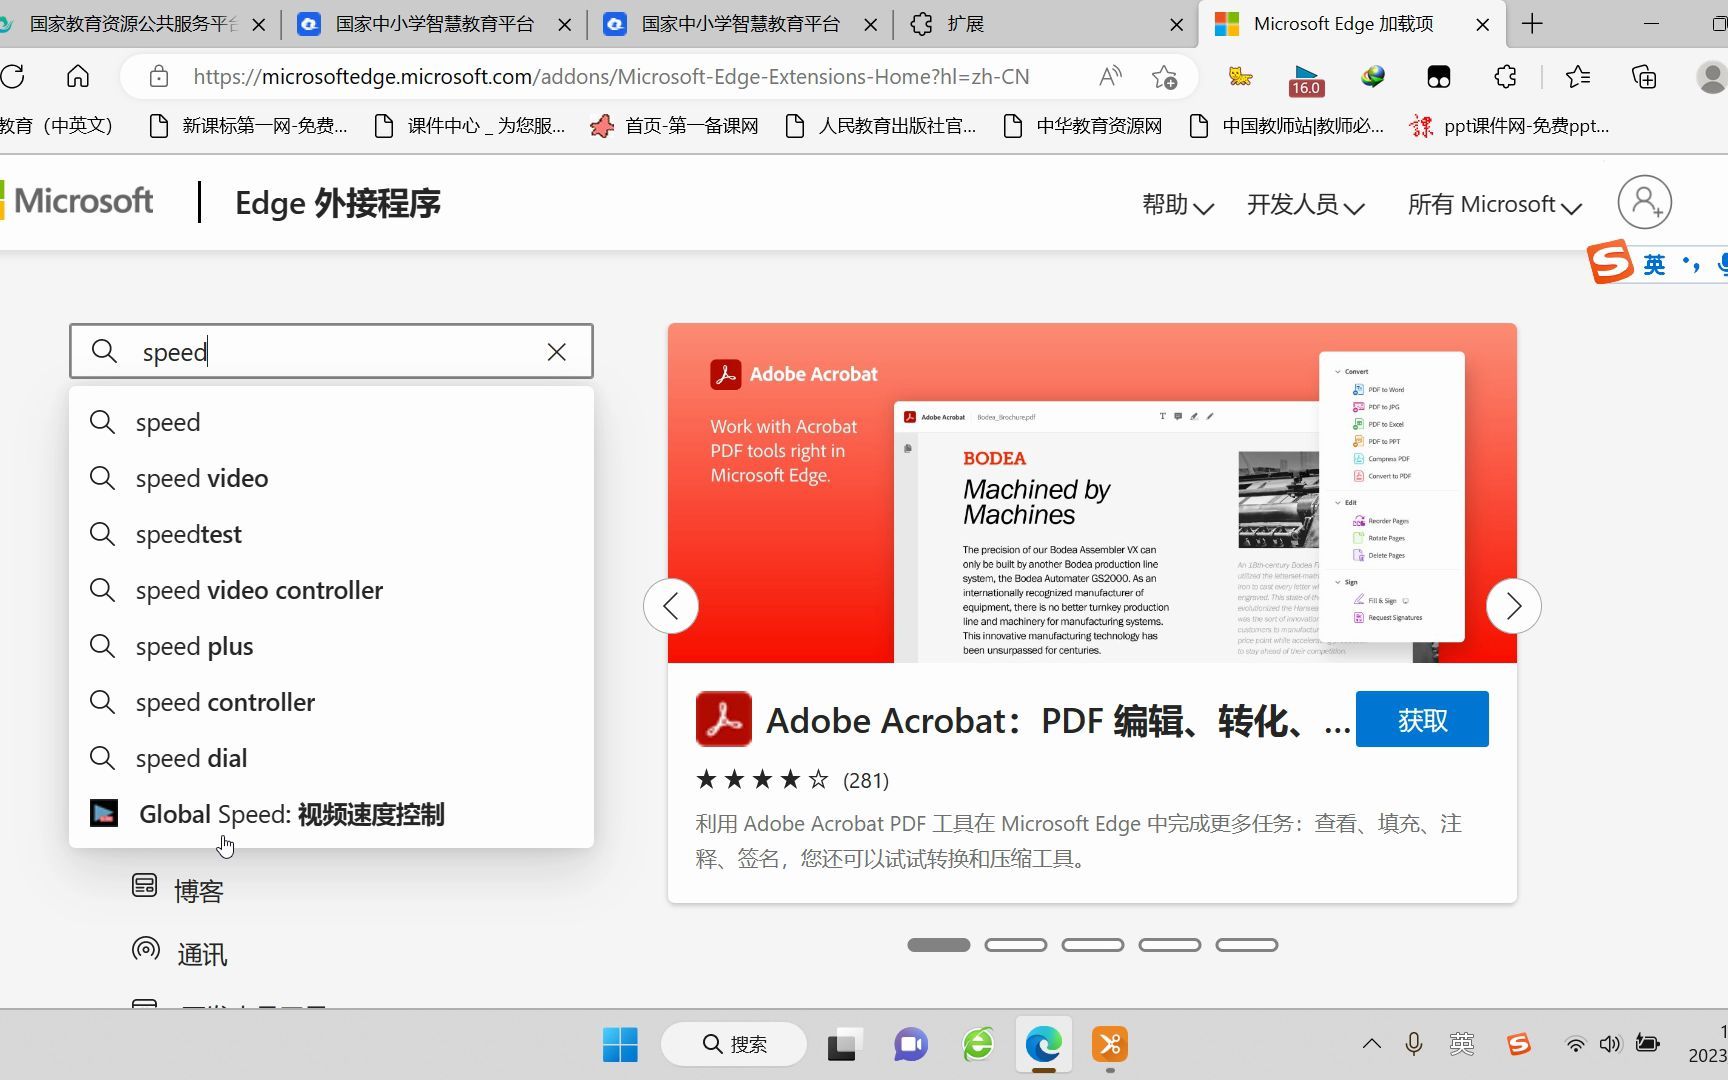This screenshot has height=1080, width=1728.
Task: Expand the 开发人员 menu
Action: tap(1305, 204)
